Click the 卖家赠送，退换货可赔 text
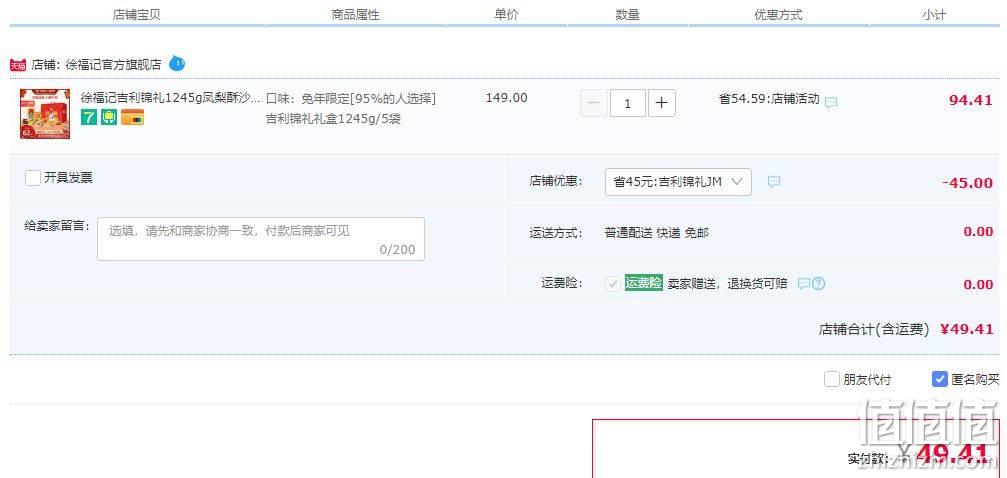1007x478 pixels. pyautogui.click(x=728, y=283)
